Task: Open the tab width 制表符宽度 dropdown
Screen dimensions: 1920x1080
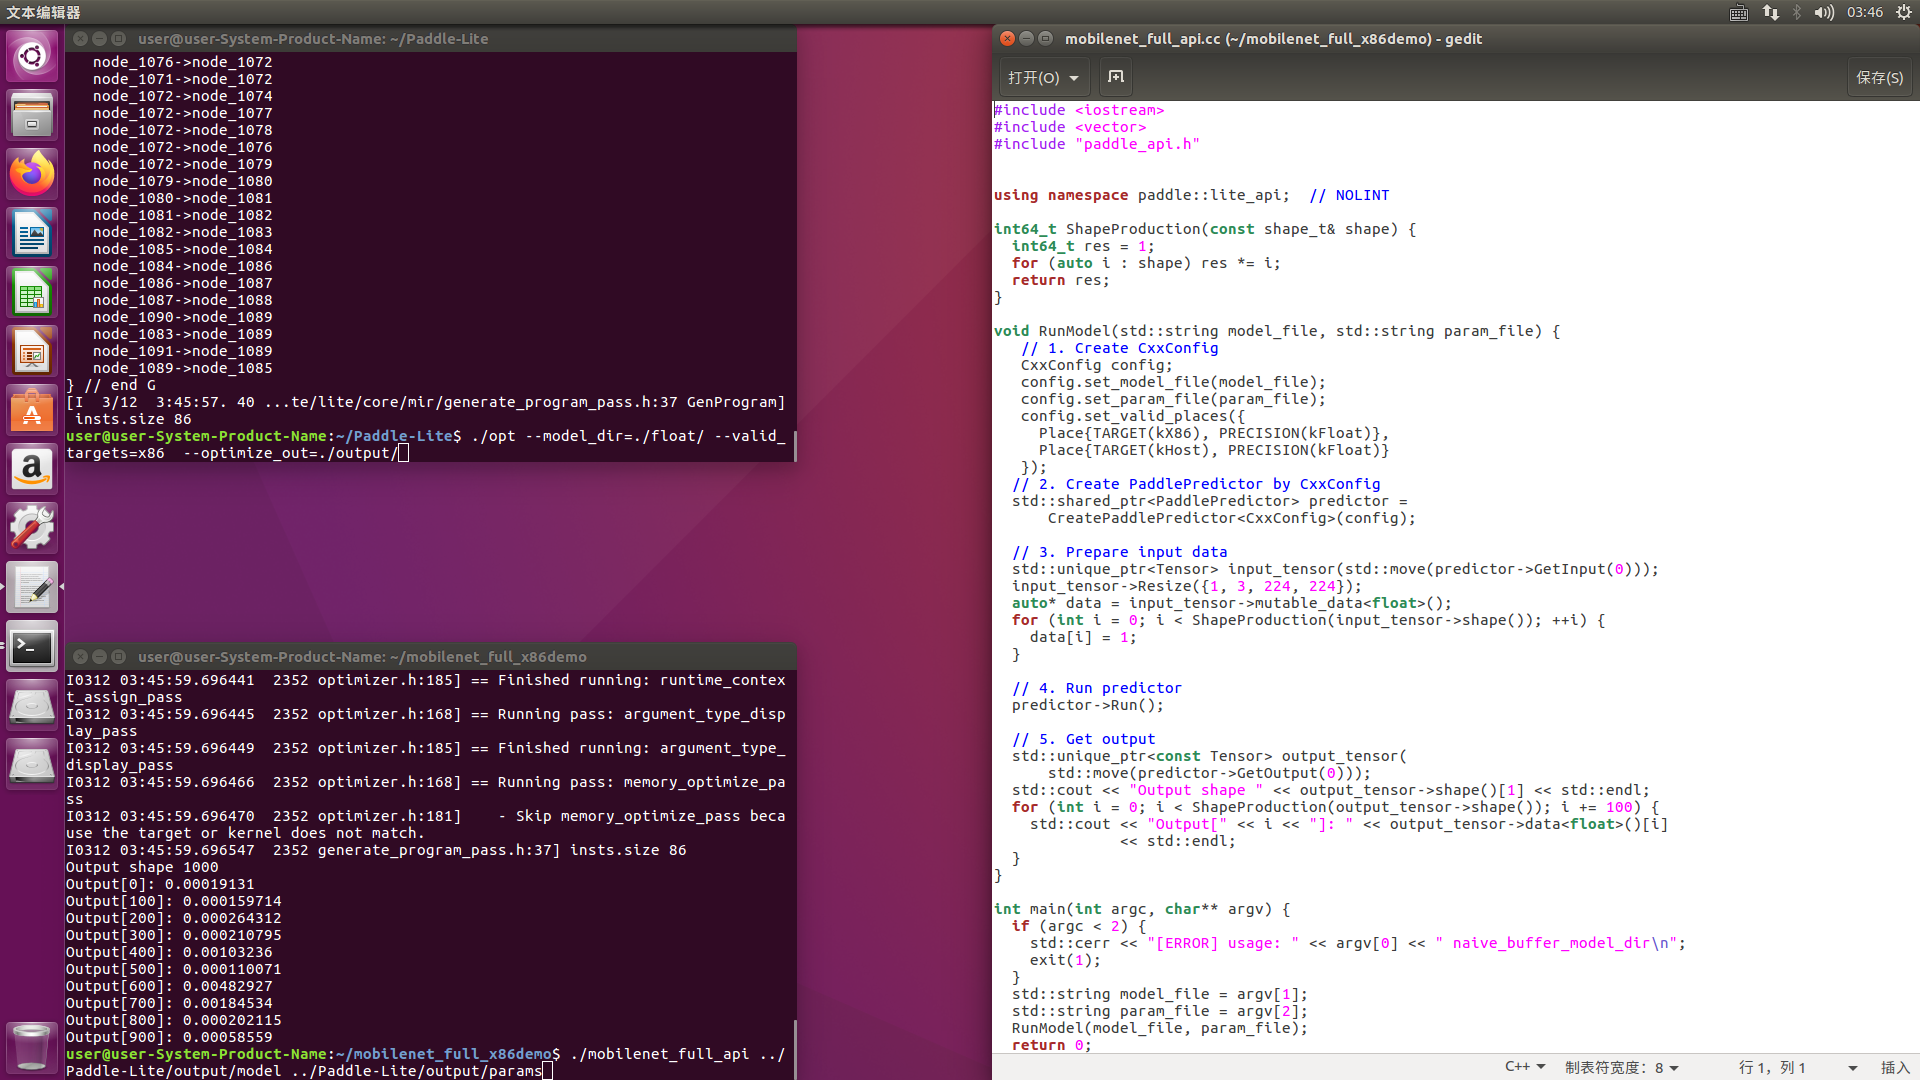Action: pos(1621,1067)
